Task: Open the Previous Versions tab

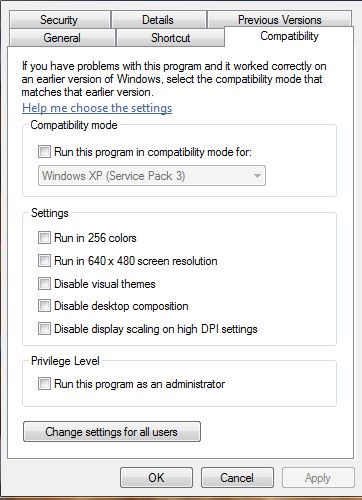Action: pyautogui.click(x=279, y=19)
